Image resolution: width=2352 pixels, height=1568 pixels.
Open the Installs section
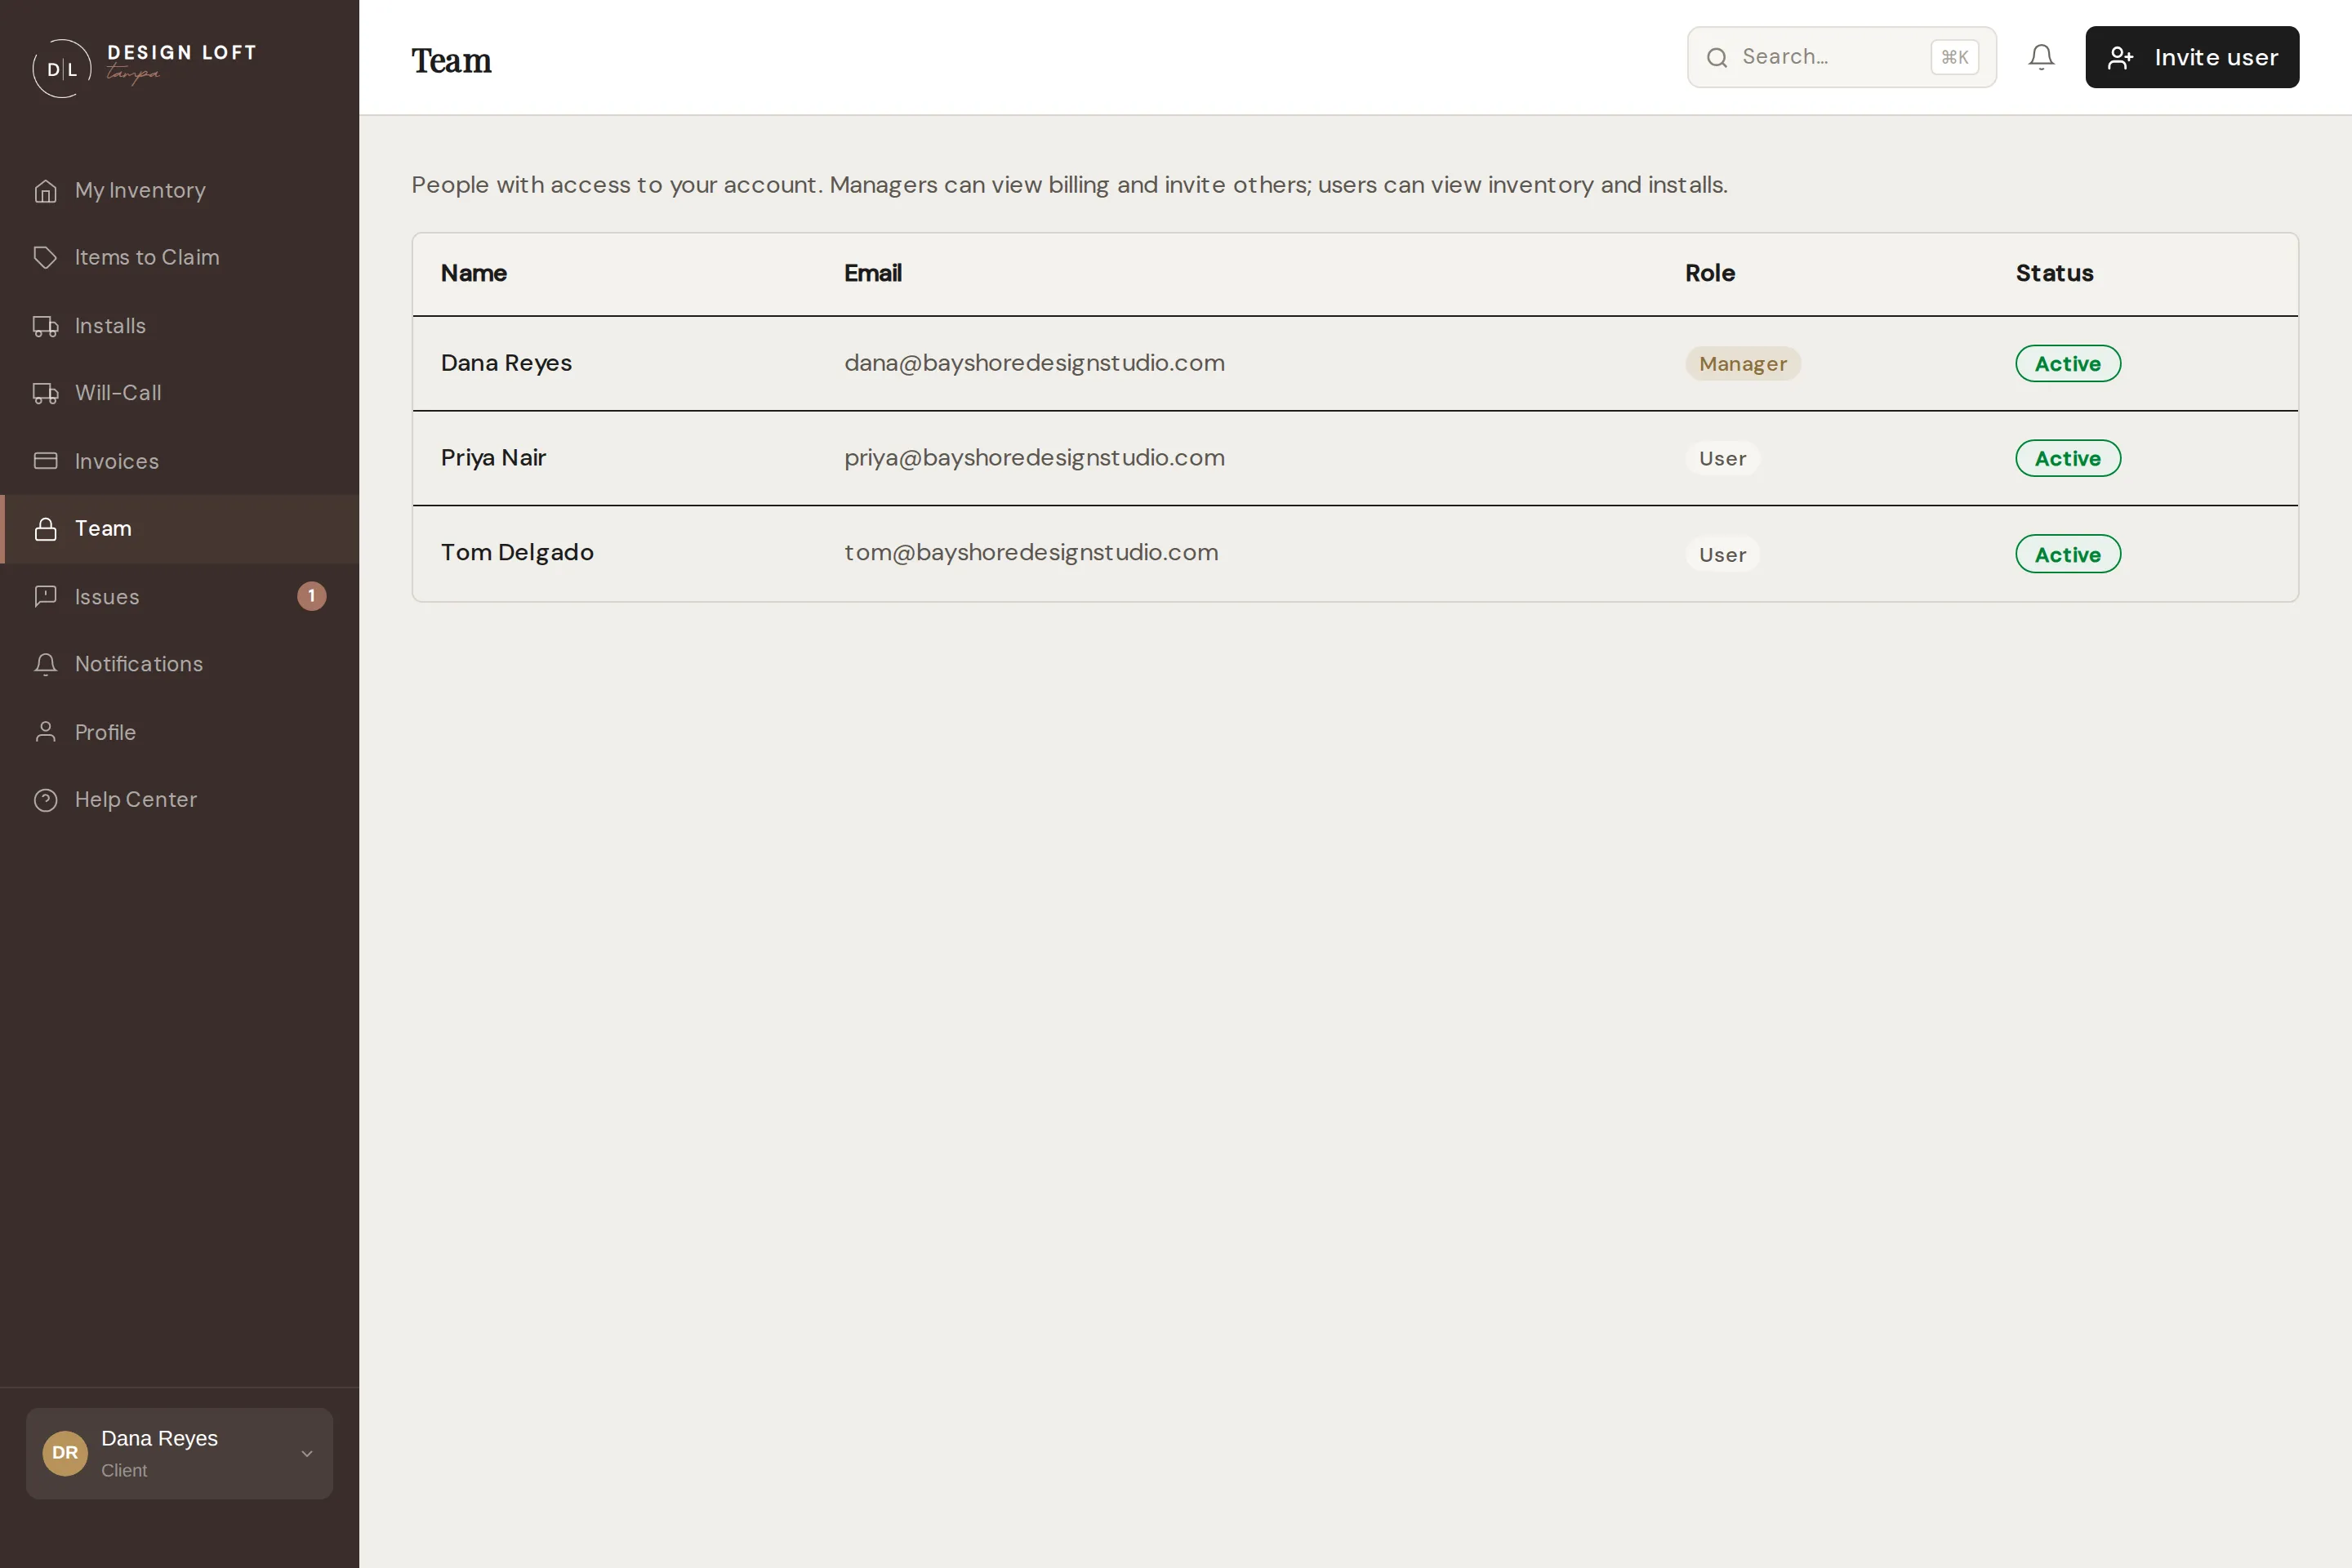point(180,326)
